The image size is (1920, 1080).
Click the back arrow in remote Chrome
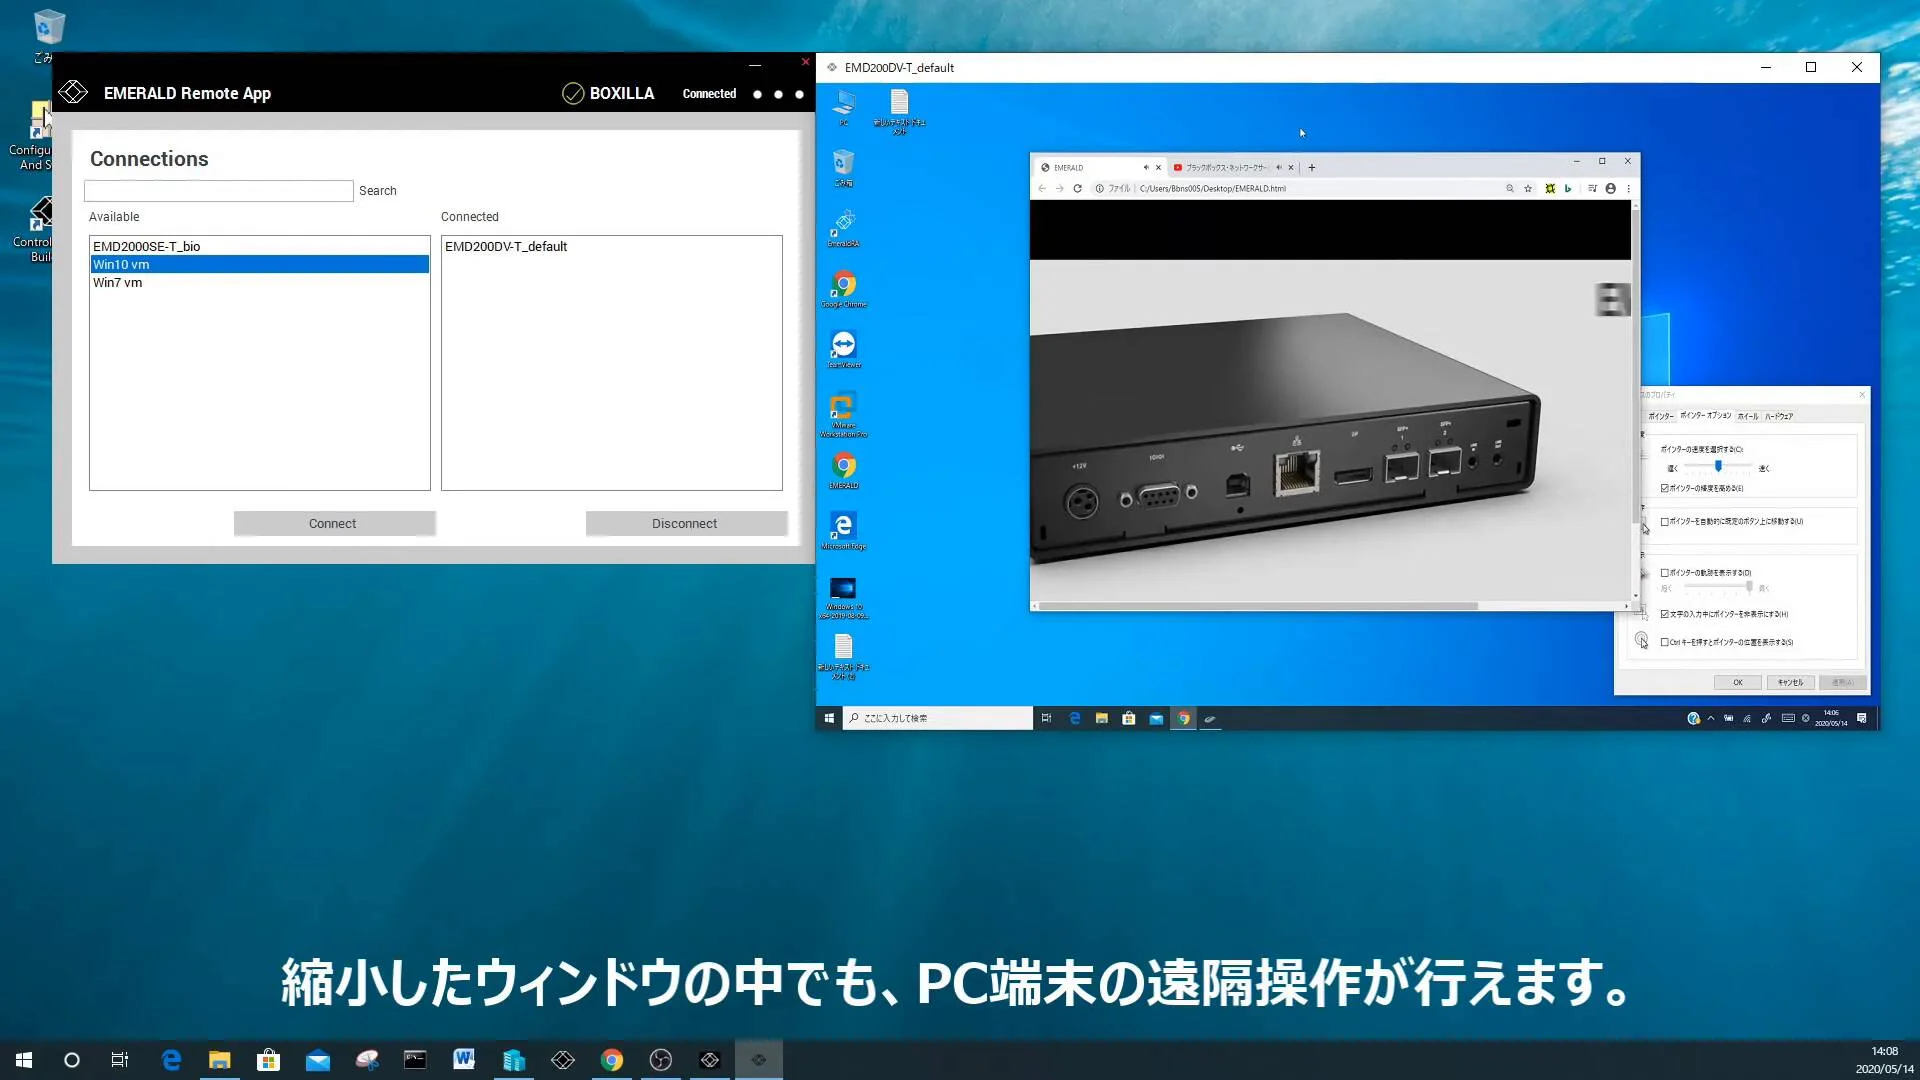[1042, 188]
